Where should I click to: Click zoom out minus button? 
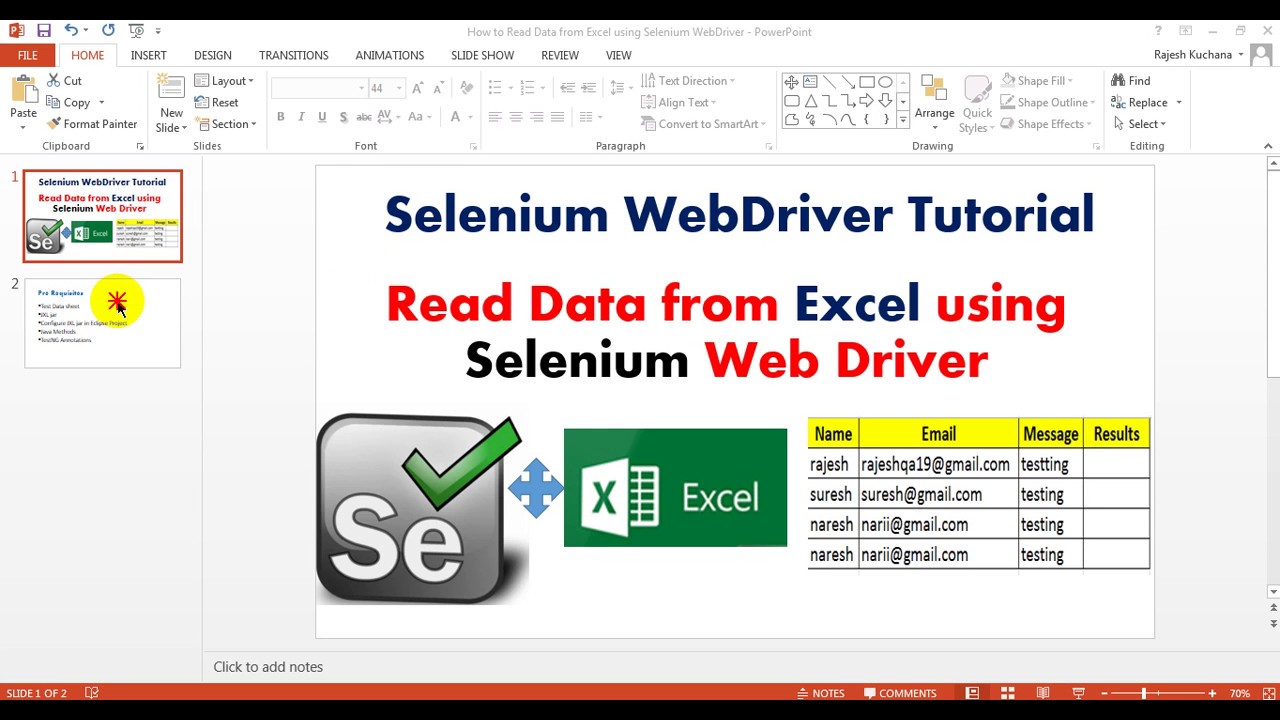(1102, 693)
